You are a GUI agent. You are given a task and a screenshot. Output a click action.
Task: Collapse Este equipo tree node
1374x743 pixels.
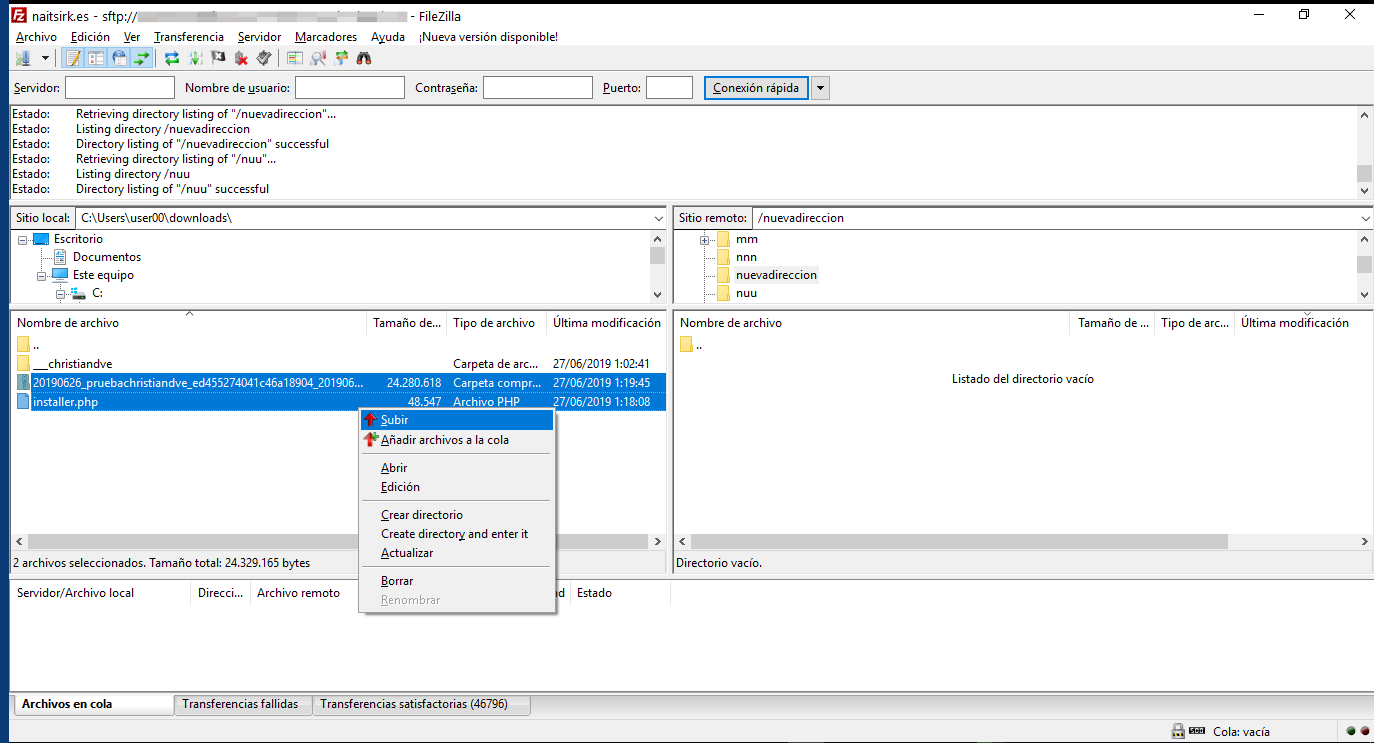tap(42, 275)
